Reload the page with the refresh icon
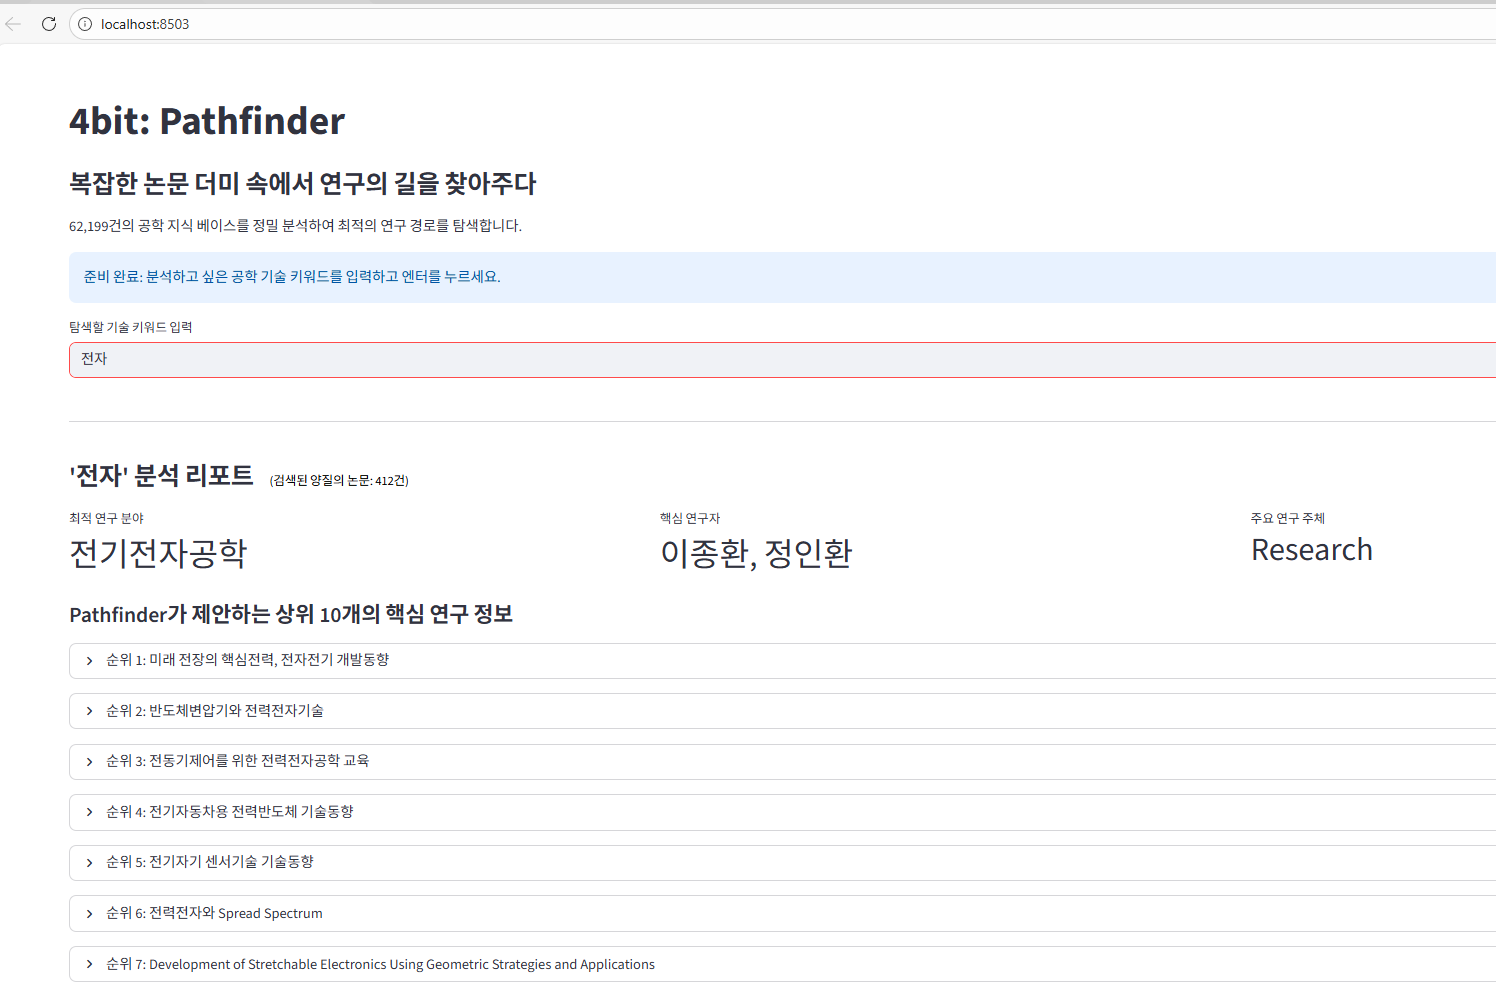 pyautogui.click(x=49, y=24)
